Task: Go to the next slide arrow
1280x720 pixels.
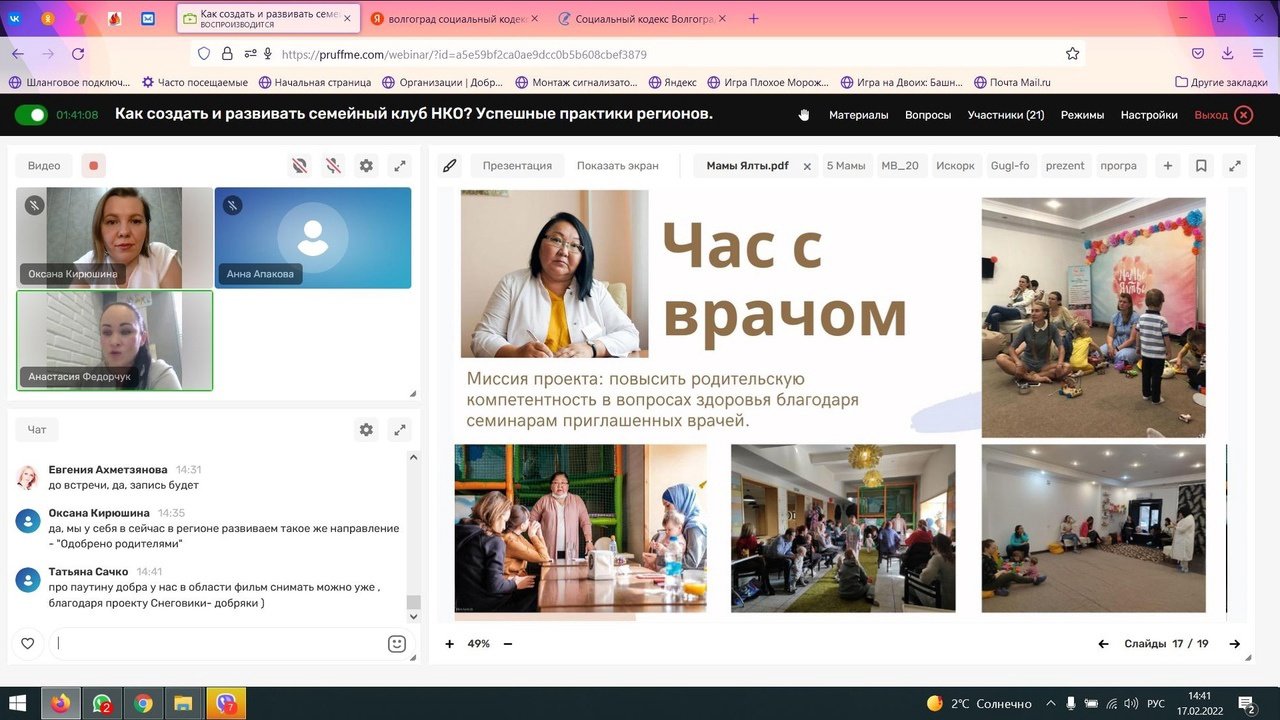Action: pyautogui.click(x=1235, y=644)
